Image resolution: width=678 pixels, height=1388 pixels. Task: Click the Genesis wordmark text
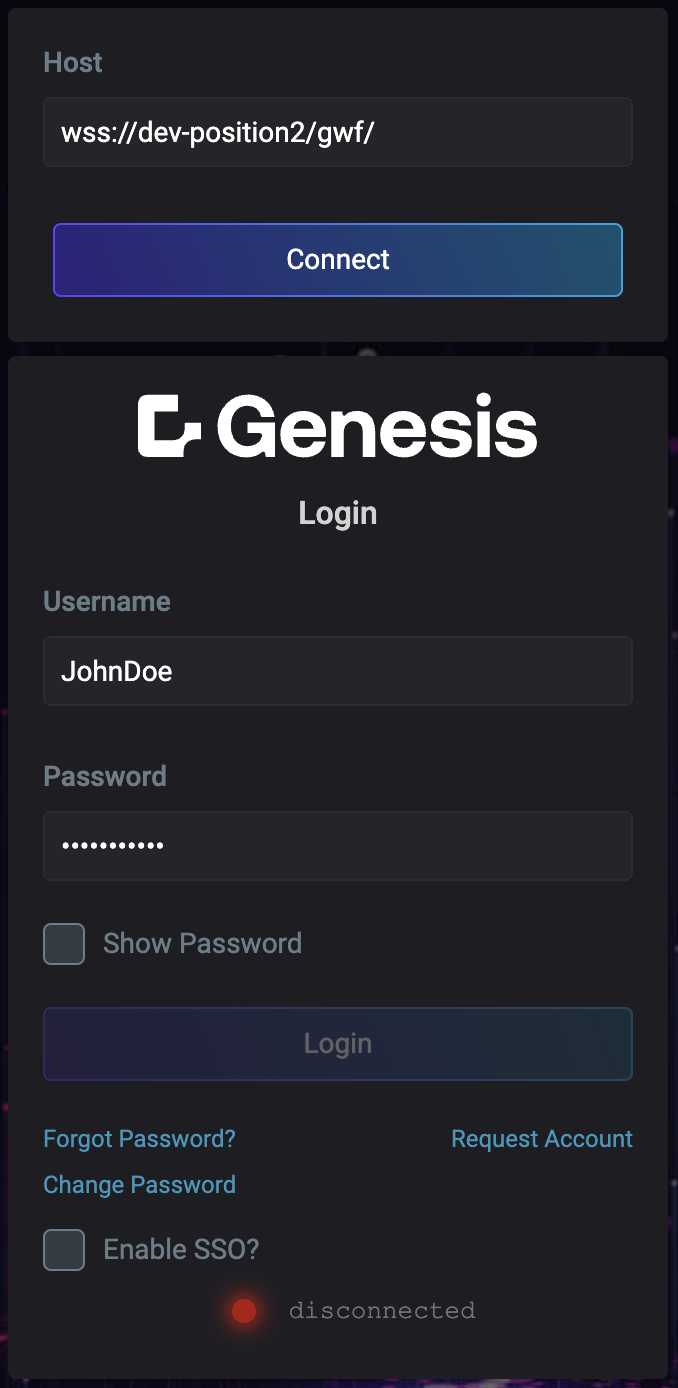377,427
